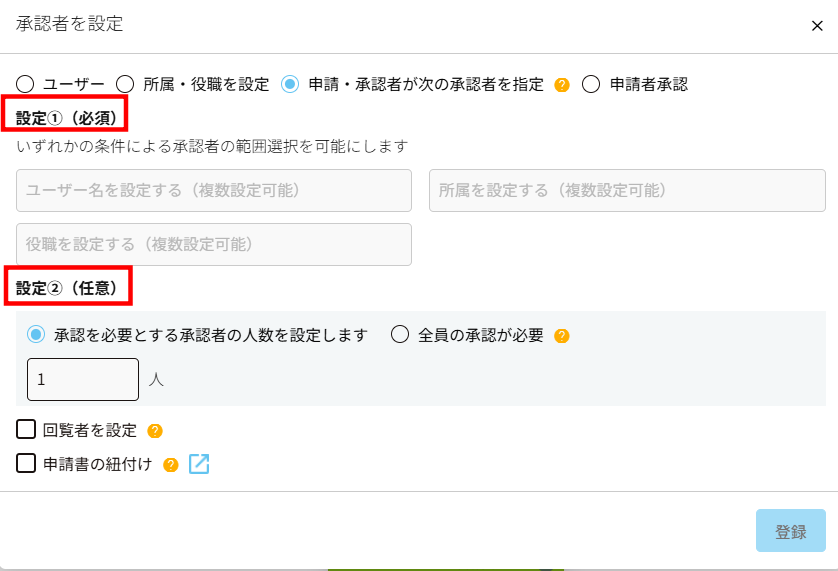
Task: Select the 申請者承認 radio option
Action: pyautogui.click(x=591, y=84)
